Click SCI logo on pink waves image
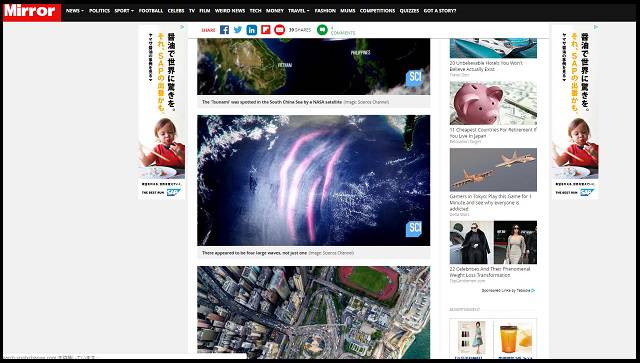Screen dimensions: 640x363 coord(413,229)
